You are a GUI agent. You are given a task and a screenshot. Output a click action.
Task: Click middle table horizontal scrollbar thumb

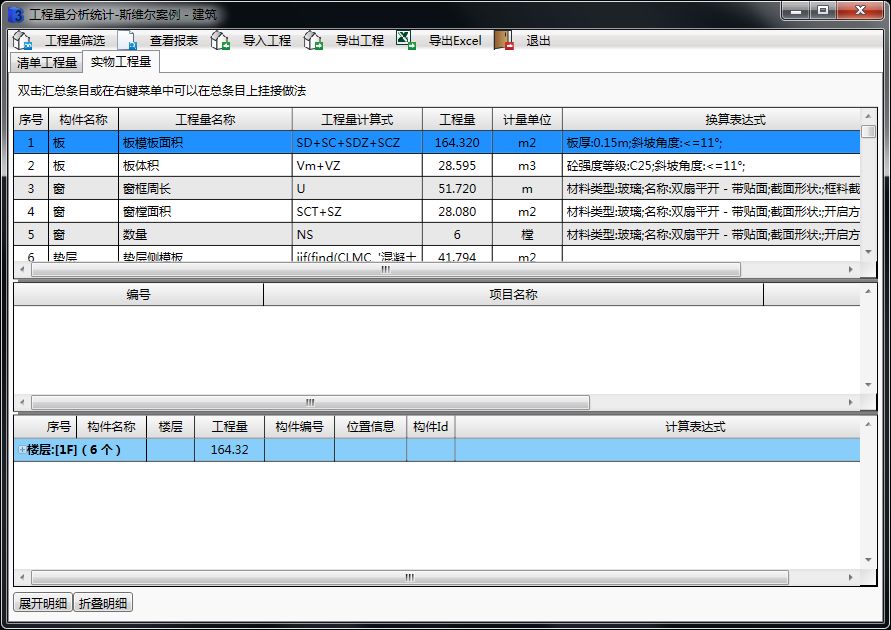310,402
